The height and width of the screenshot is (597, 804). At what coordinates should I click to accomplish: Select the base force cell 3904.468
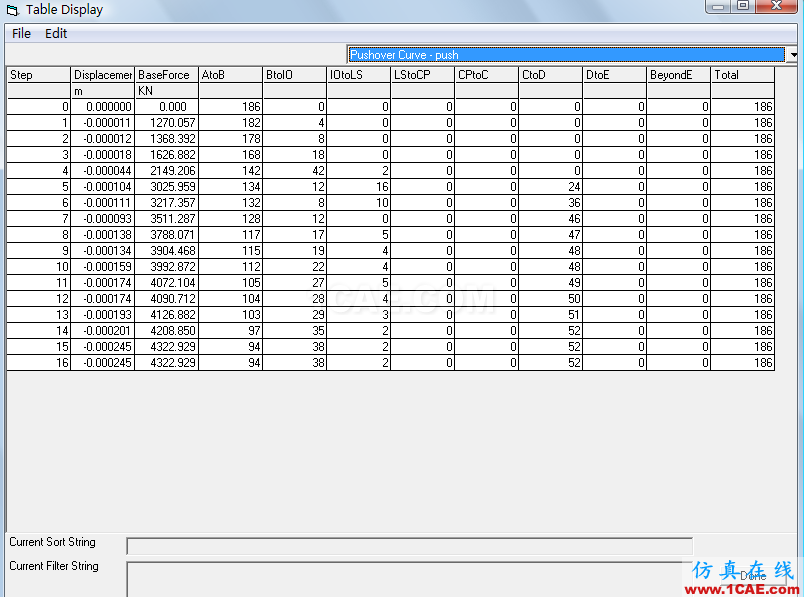167,250
